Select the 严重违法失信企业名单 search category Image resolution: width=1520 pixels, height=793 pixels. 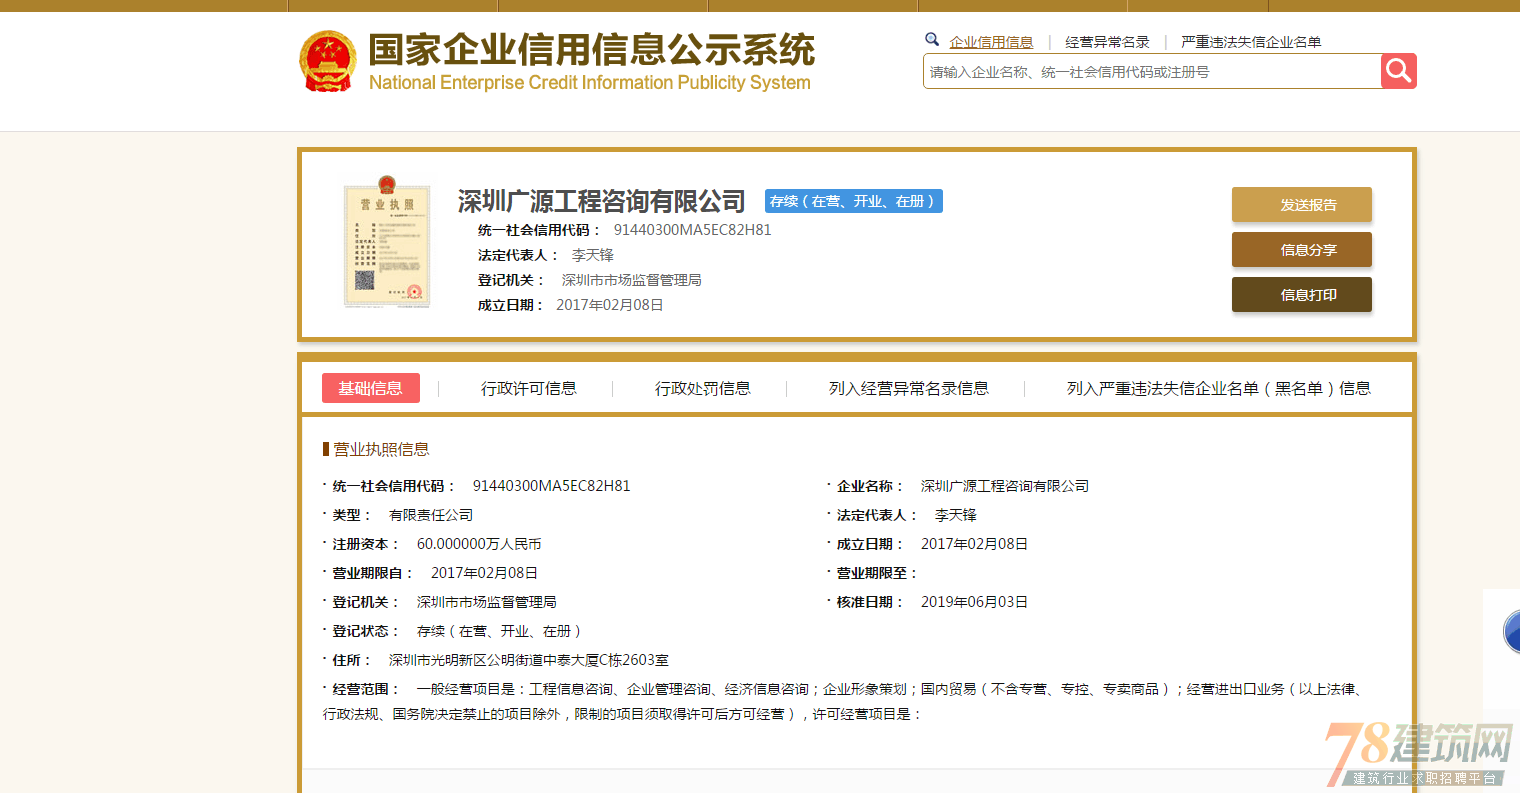[x=1251, y=42]
